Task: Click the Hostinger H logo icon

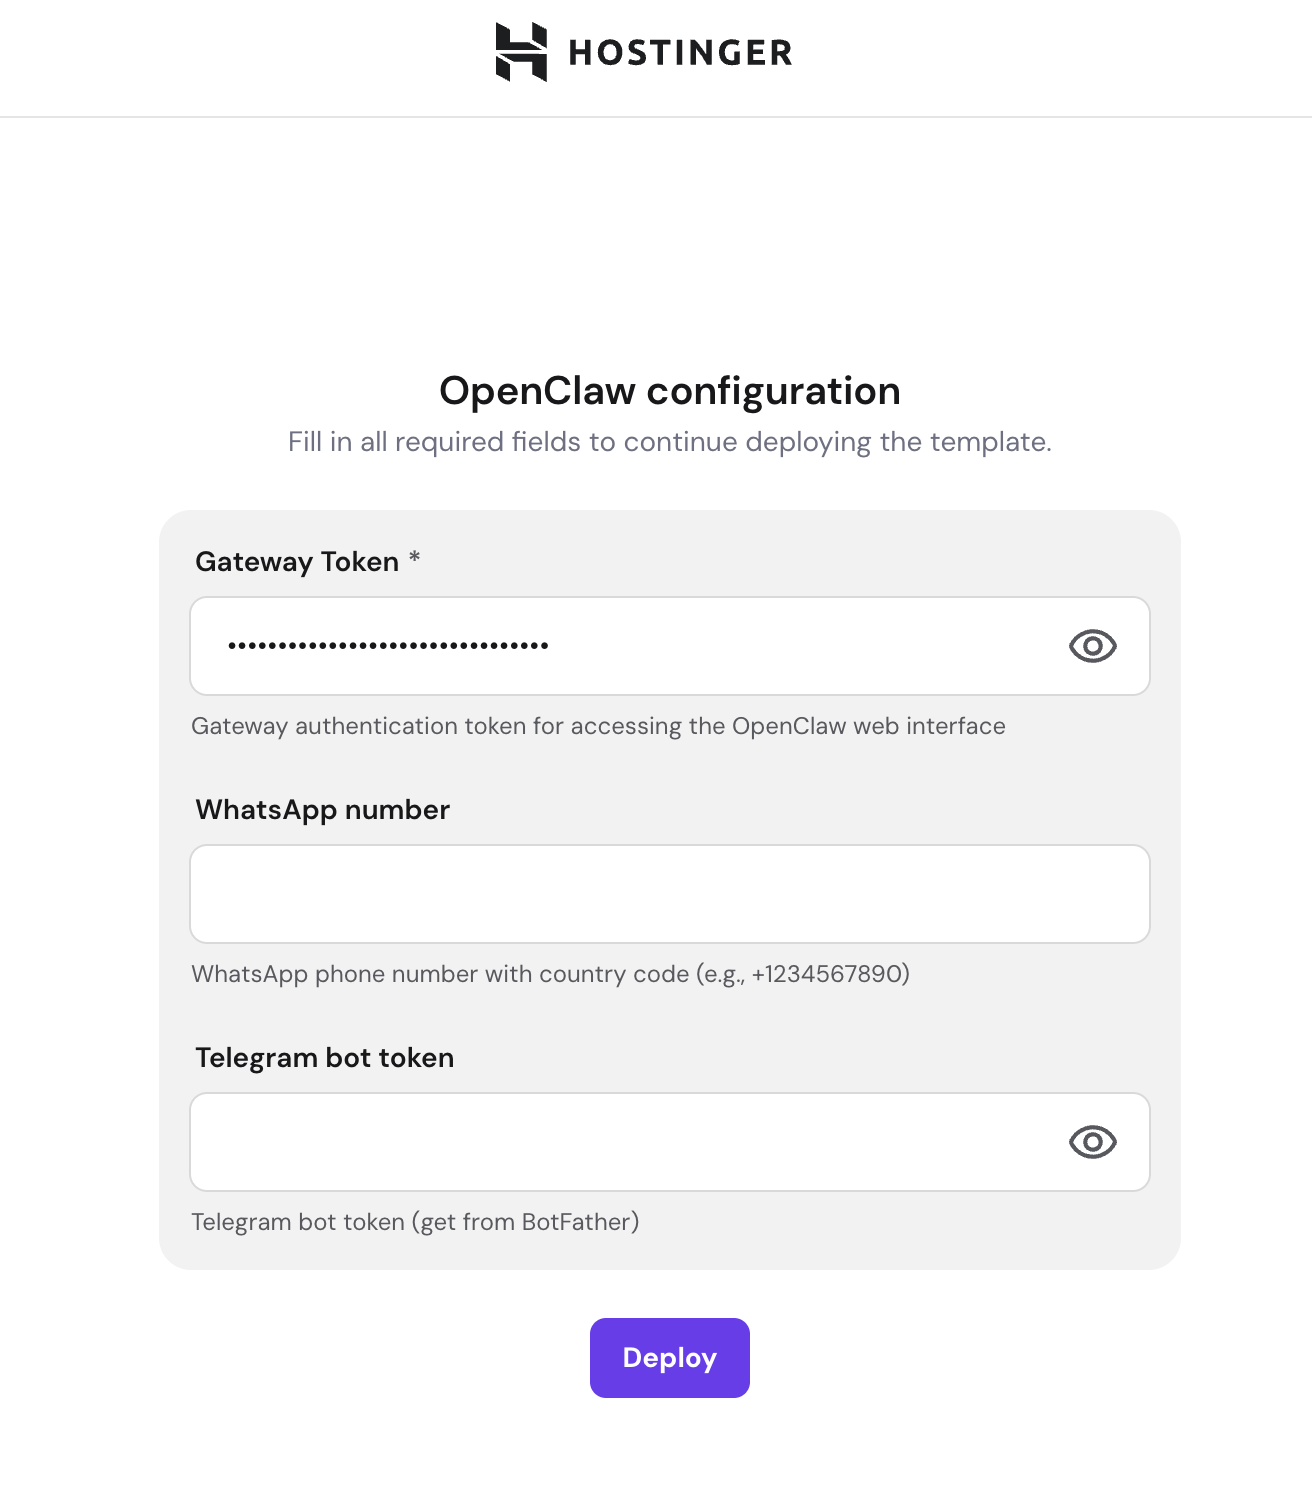Action: 521,52
